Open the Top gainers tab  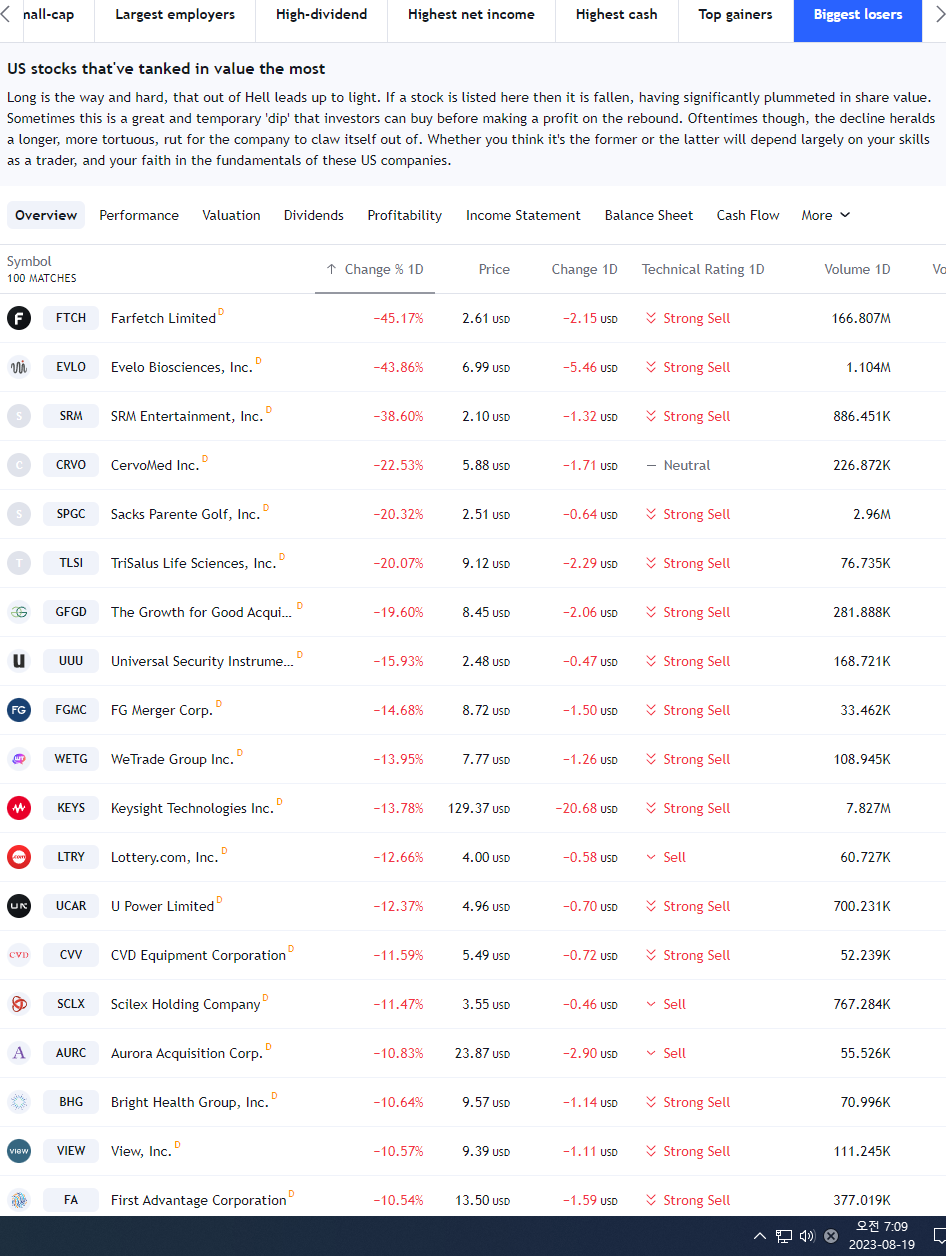click(735, 14)
